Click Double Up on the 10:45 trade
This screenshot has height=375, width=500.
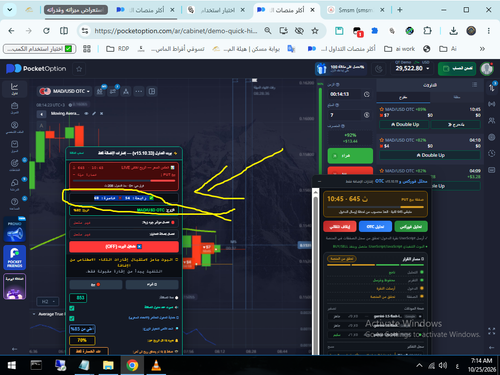click(405, 125)
